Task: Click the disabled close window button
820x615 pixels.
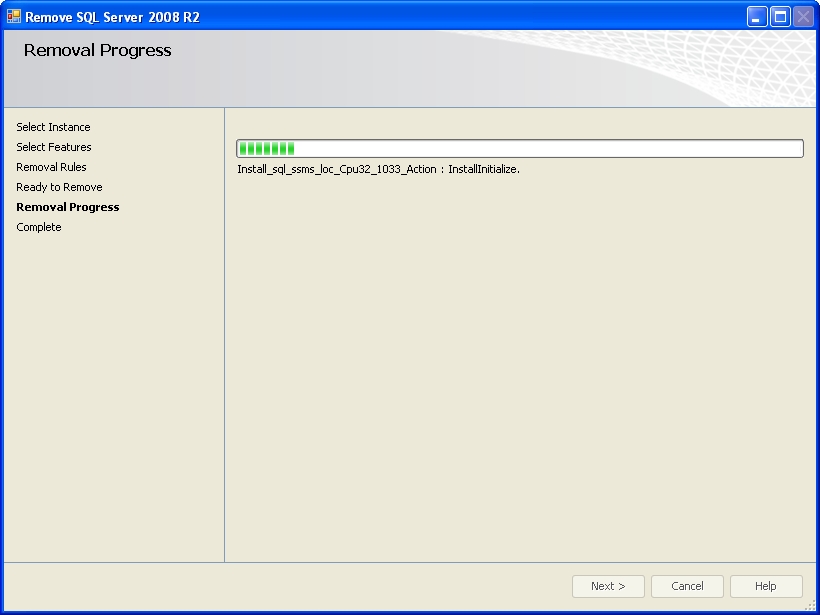Action: pyautogui.click(x=803, y=17)
